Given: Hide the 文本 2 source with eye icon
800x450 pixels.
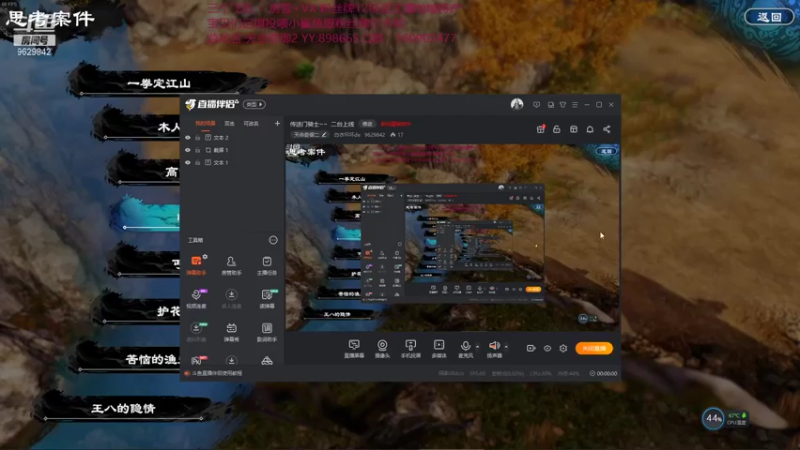Looking at the screenshot, I should point(188,138).
